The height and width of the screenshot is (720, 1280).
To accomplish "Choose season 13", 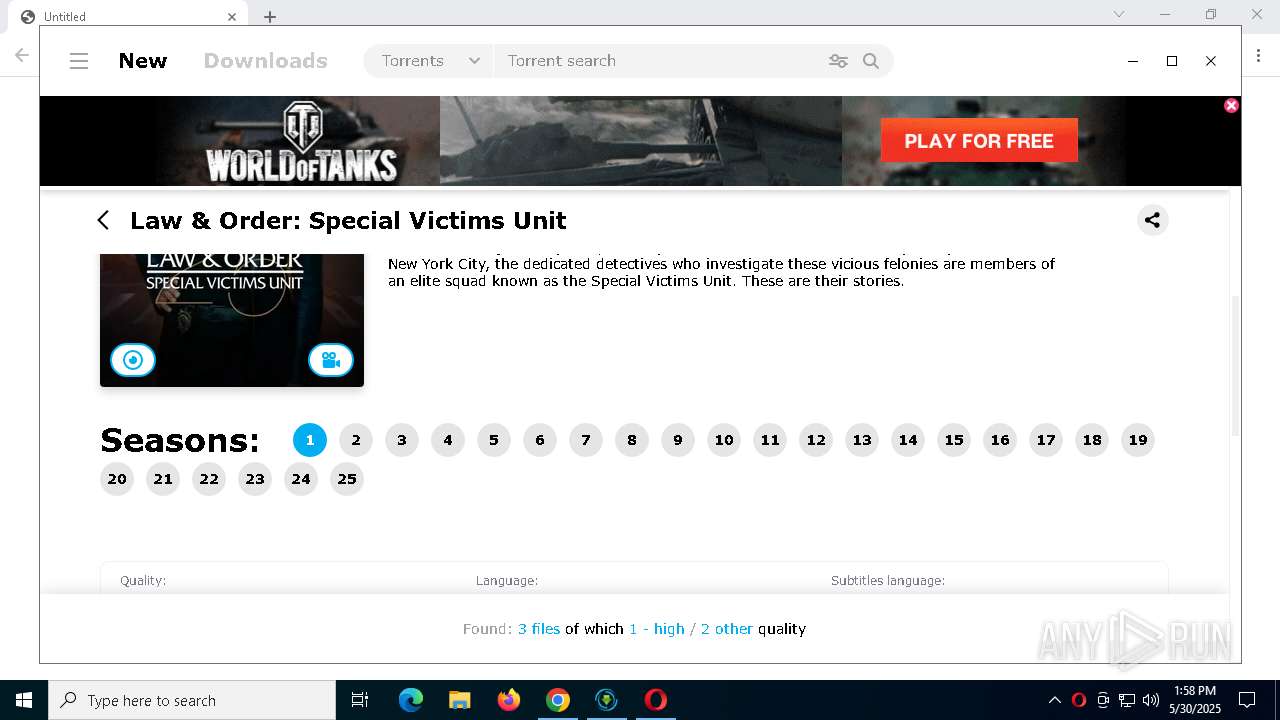I will pos(862,440).
